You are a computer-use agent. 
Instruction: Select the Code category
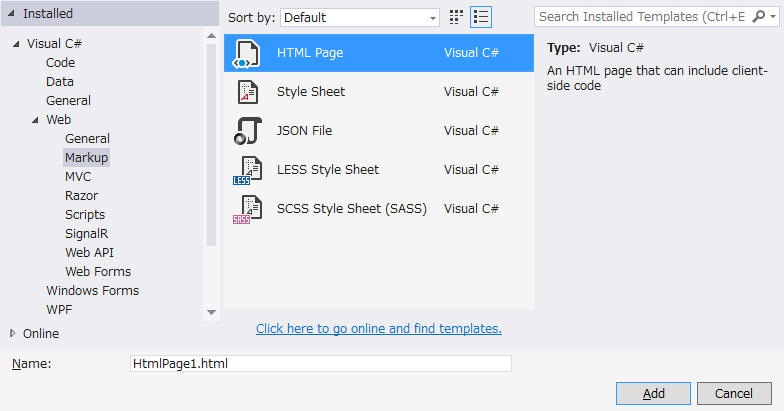[x=60, y=62]
